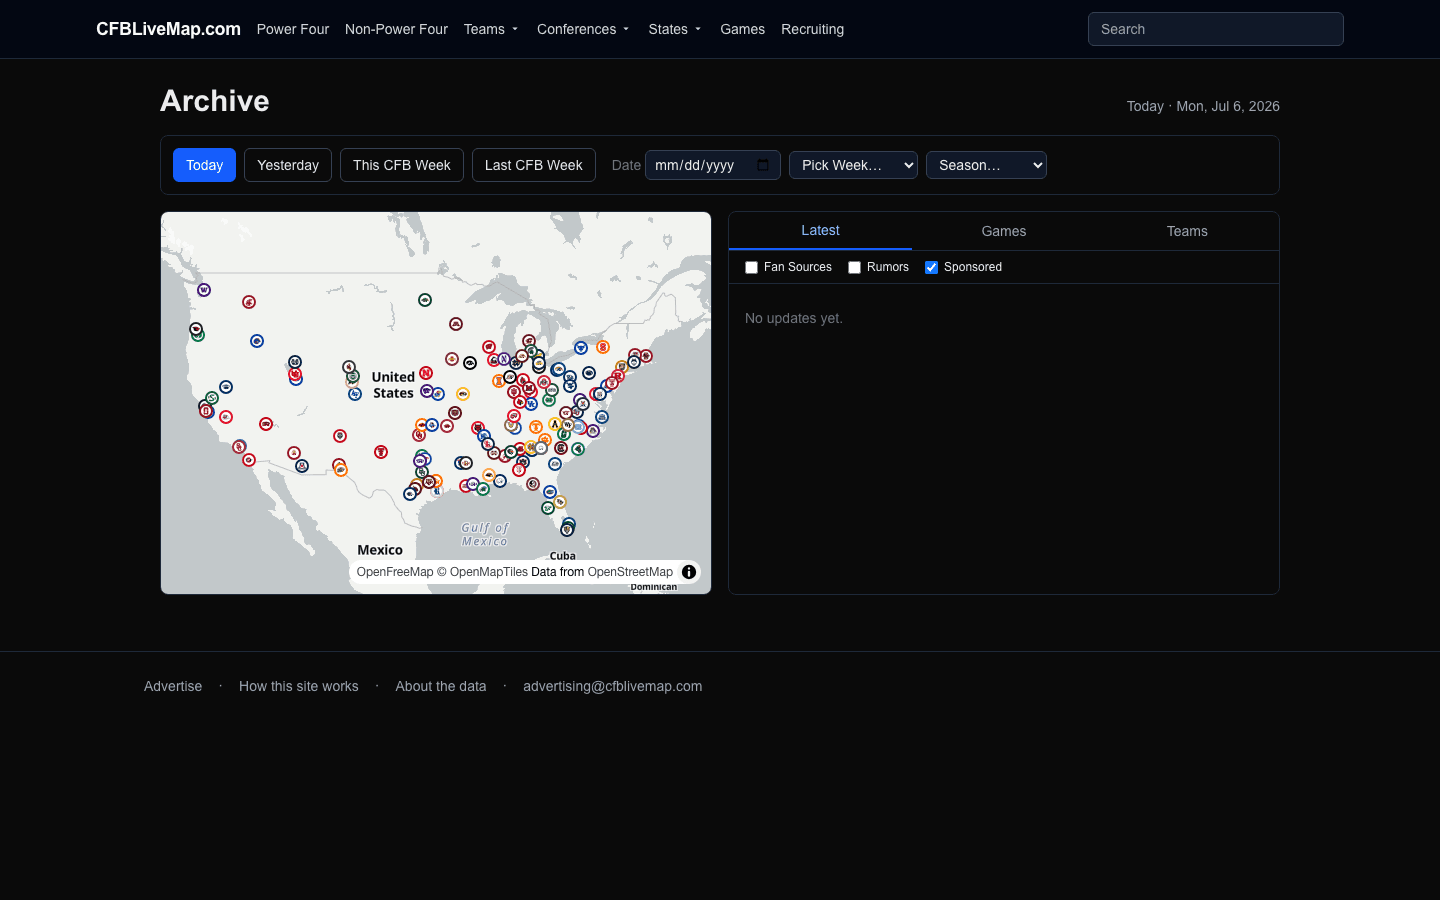Select the Texas Tech double-T map marker

click(381, 452)
